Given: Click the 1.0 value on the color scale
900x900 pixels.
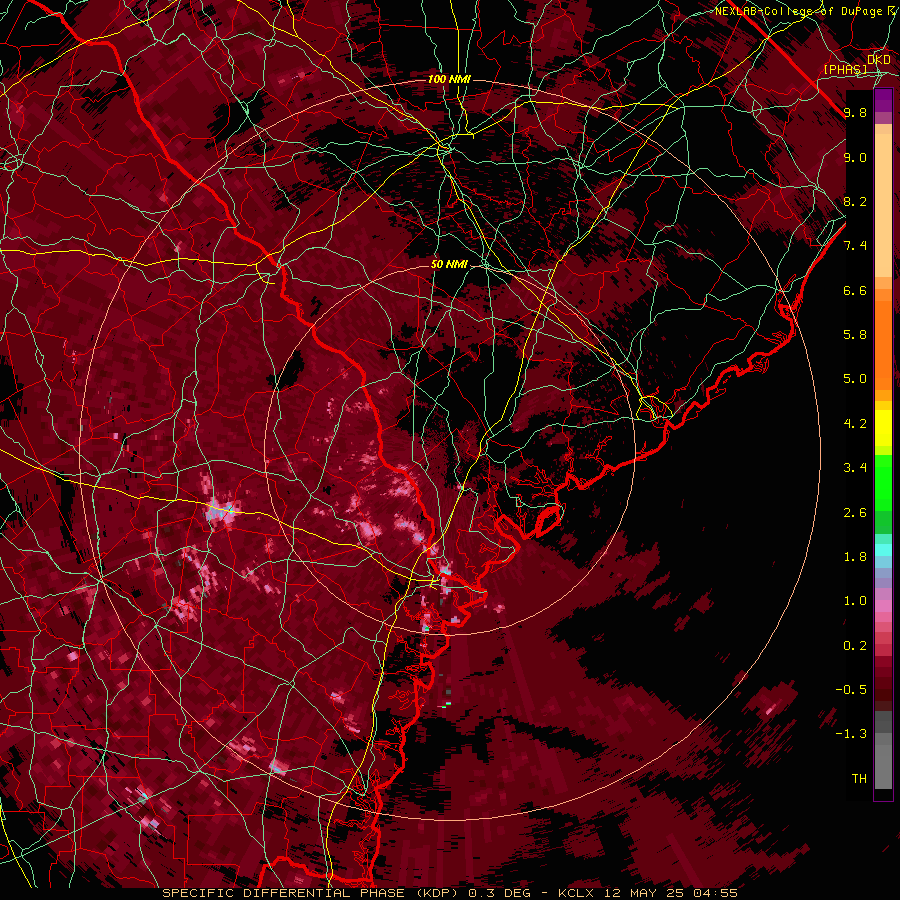Looking at the screenshot, I should pyautogui.click(x=855, y=601).
